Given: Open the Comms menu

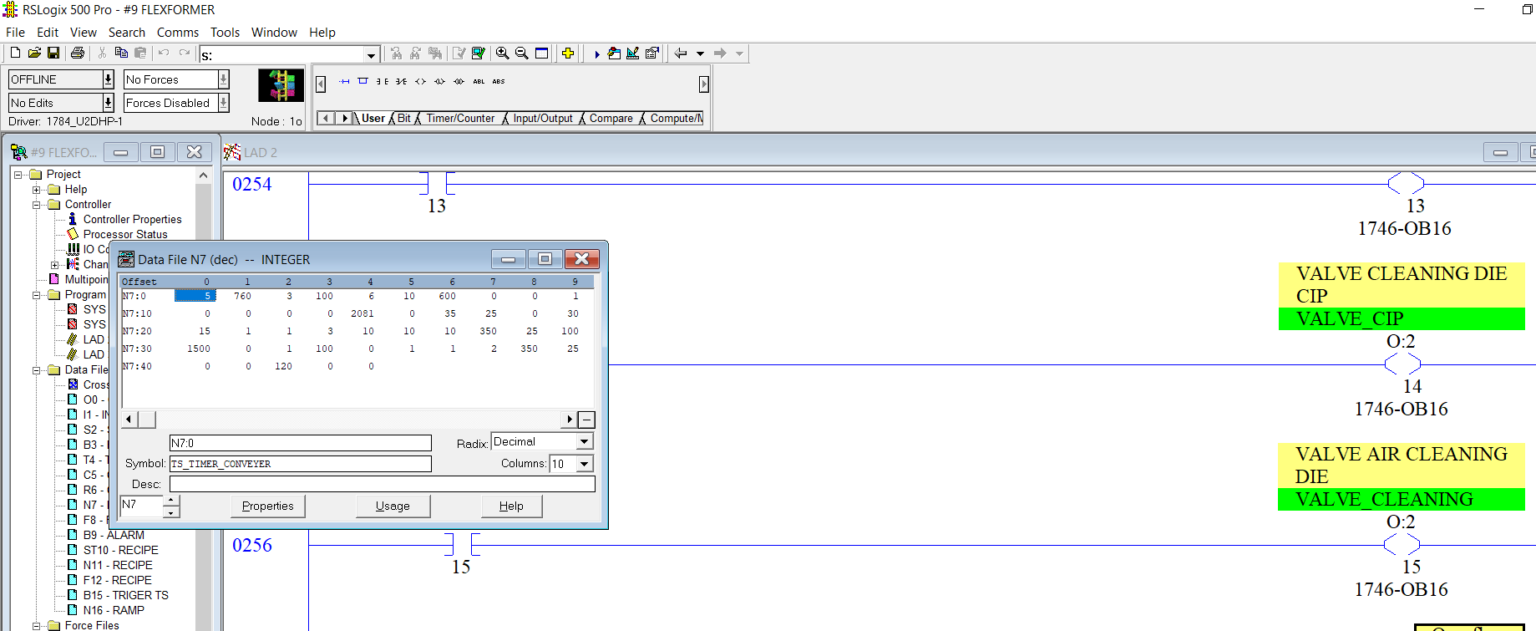Looking at the screenshot, I should (177, 32).
